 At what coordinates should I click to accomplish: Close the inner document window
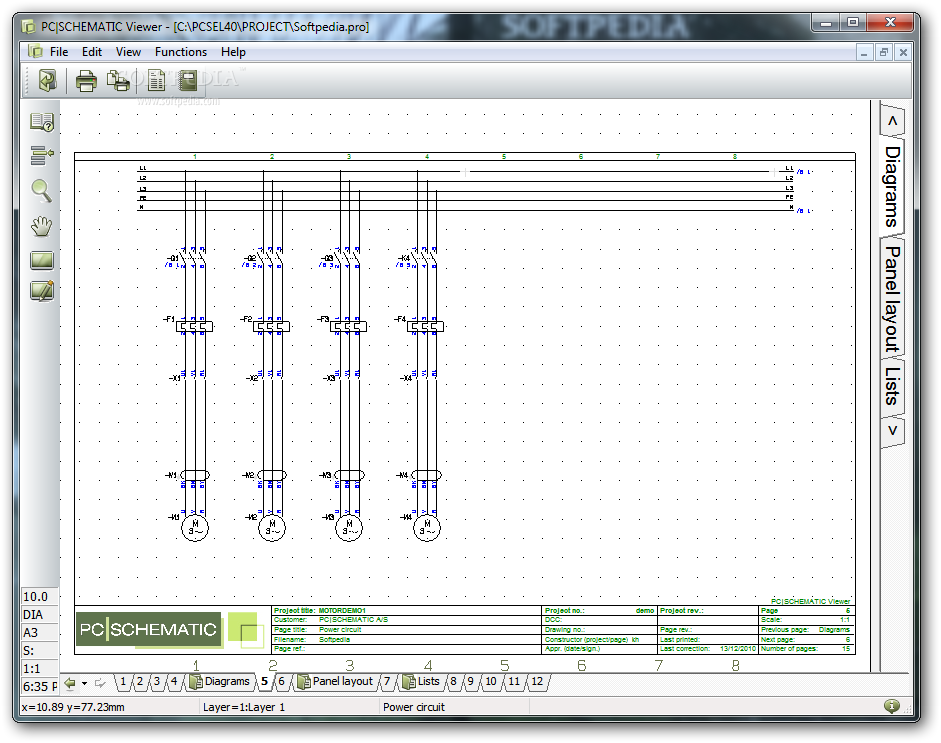(x=903, y=53)
